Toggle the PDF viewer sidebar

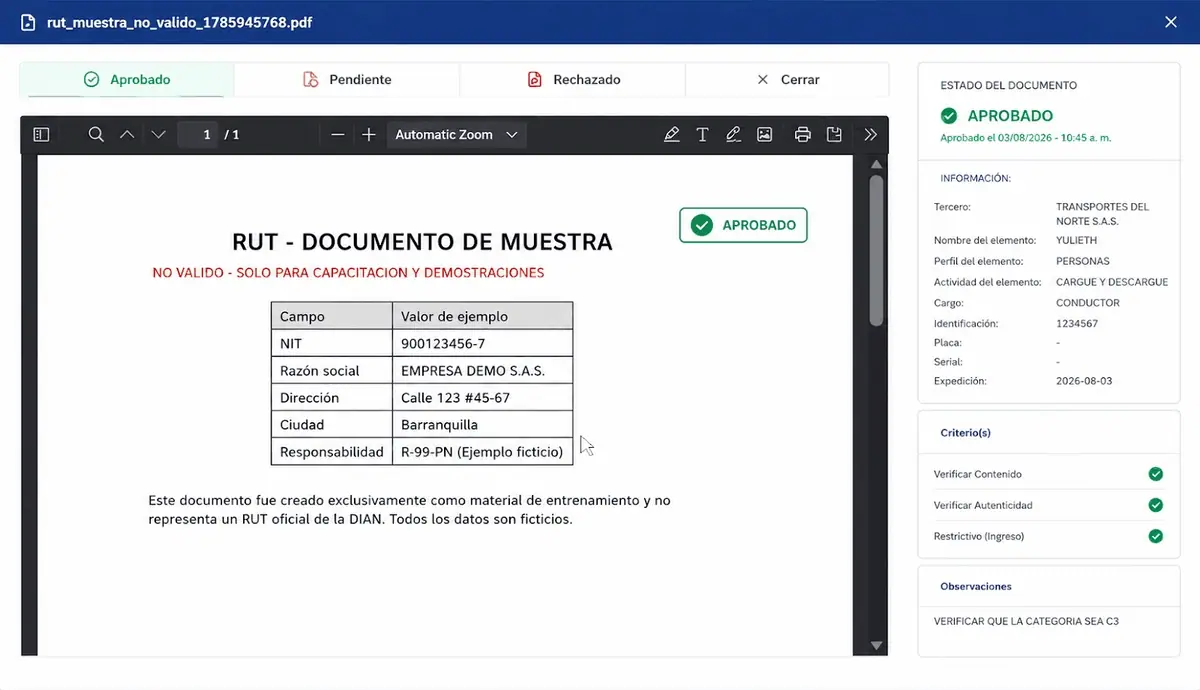point(41,134)
